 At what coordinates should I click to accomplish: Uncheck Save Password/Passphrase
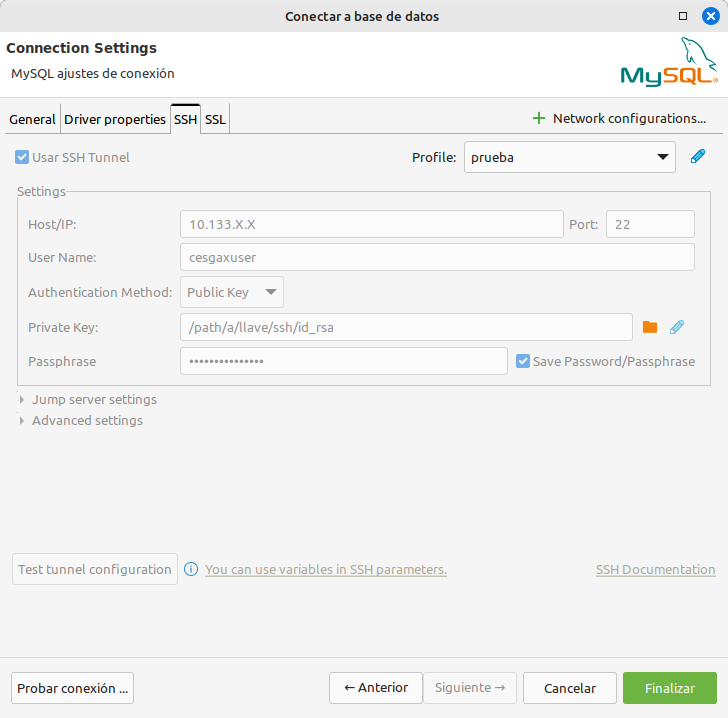523,361
